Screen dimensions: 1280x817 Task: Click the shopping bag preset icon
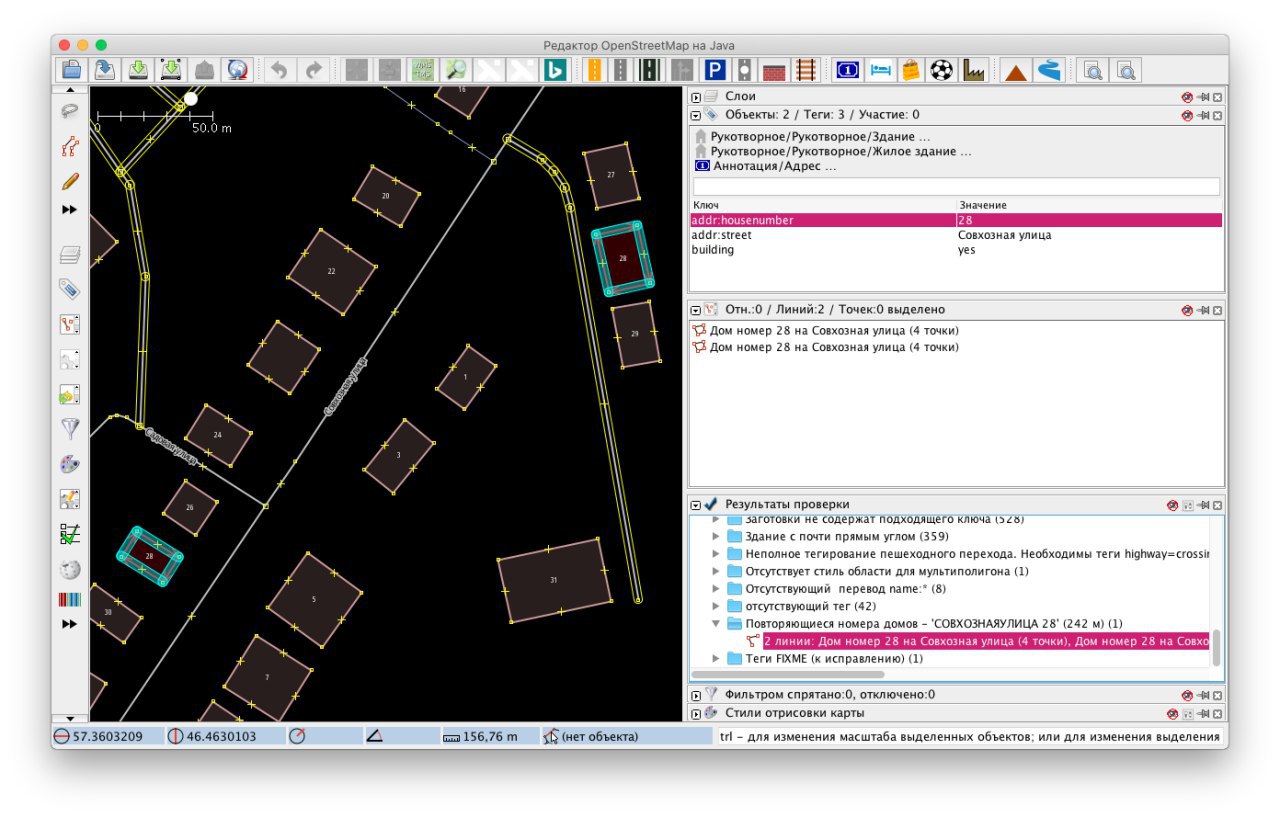coord(910,70)
